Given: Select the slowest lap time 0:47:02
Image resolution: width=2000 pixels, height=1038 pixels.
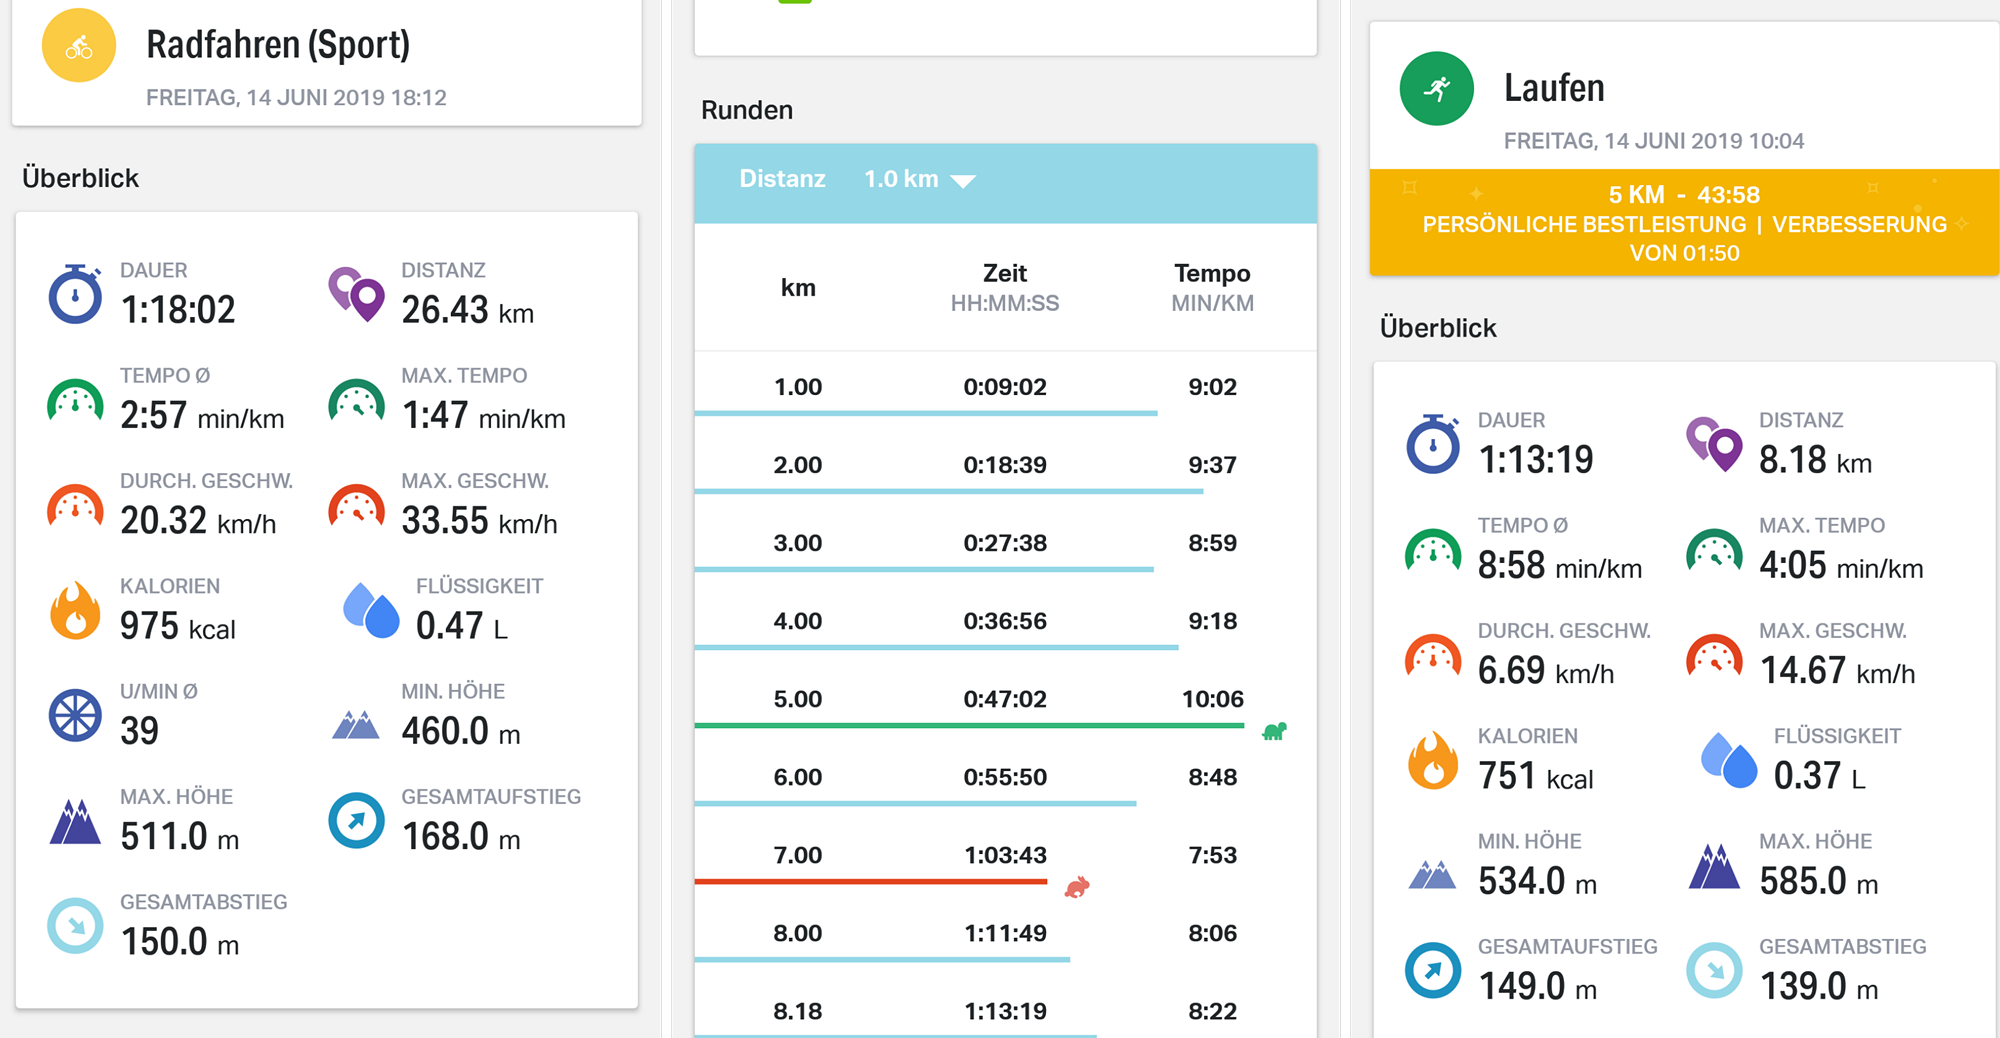Looking at the screenshot, I should click(1005, 699).
